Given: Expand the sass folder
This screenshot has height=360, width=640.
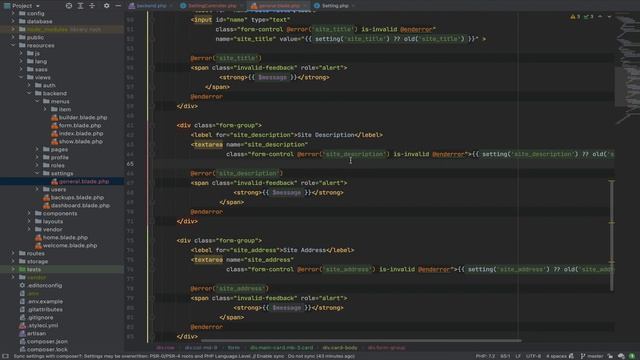Looking at the screenshot, I should tap(21, 69).
